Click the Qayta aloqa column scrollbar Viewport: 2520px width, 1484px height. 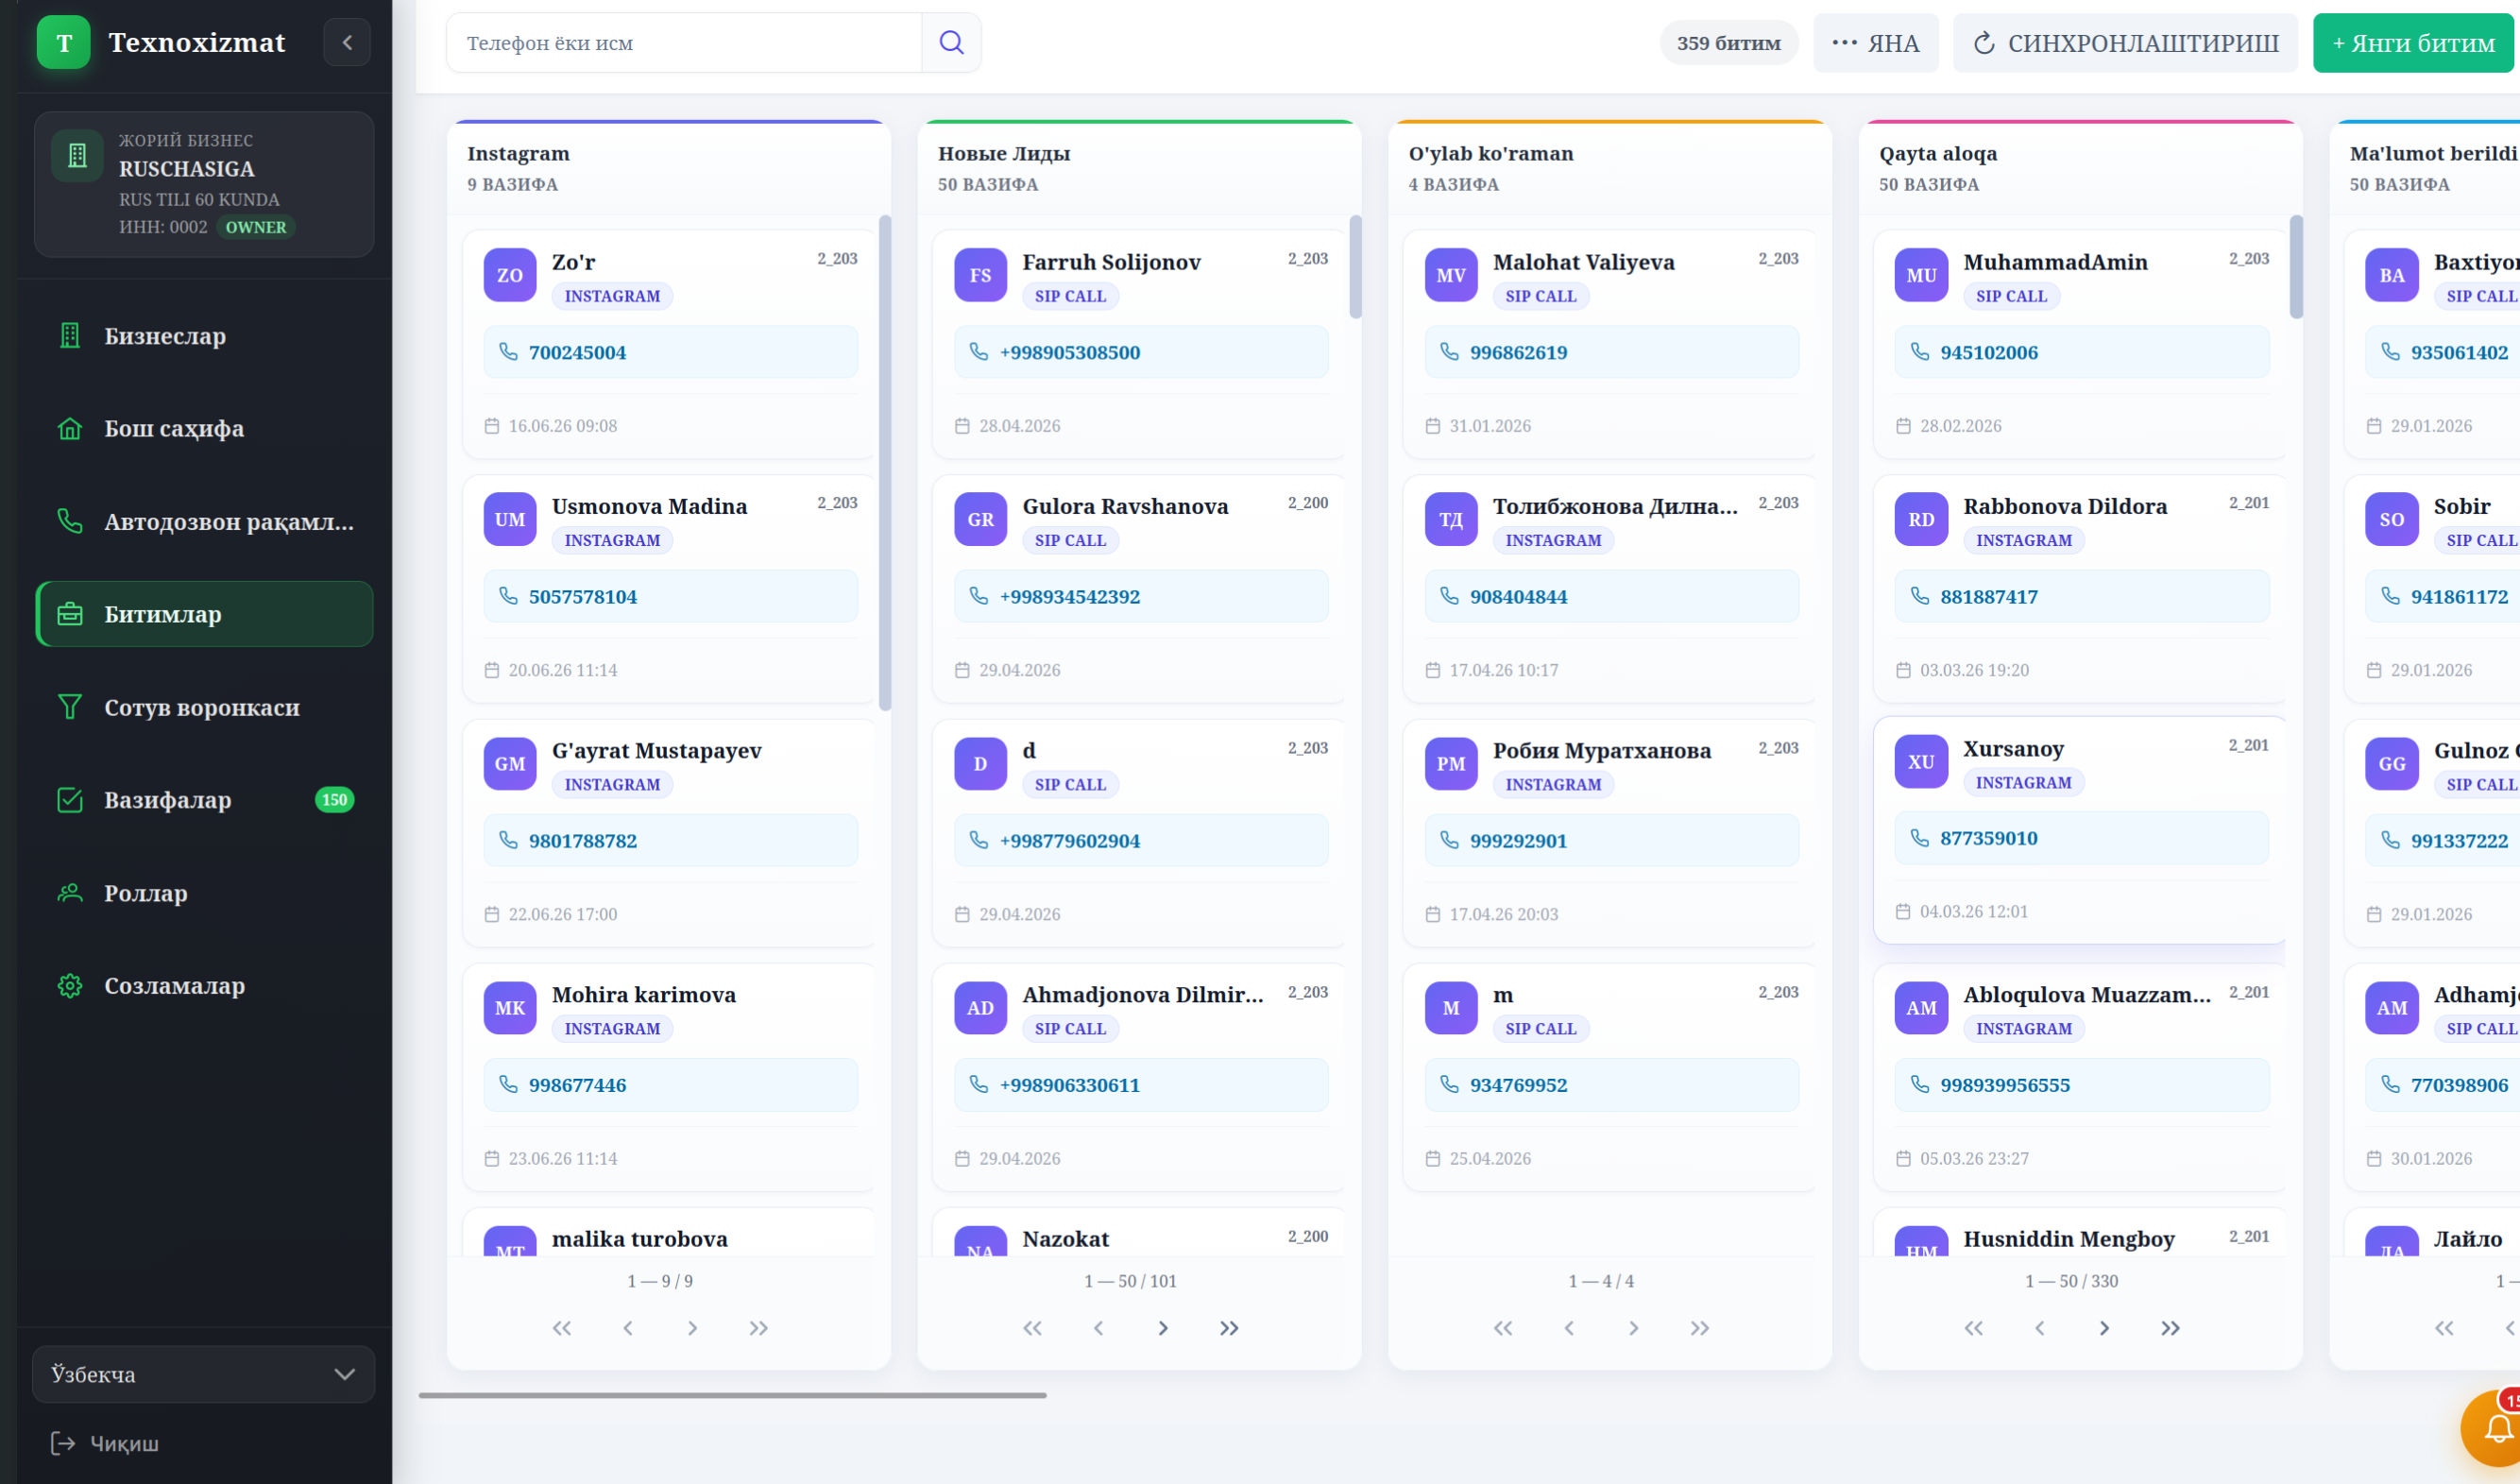click(2297, 267)
